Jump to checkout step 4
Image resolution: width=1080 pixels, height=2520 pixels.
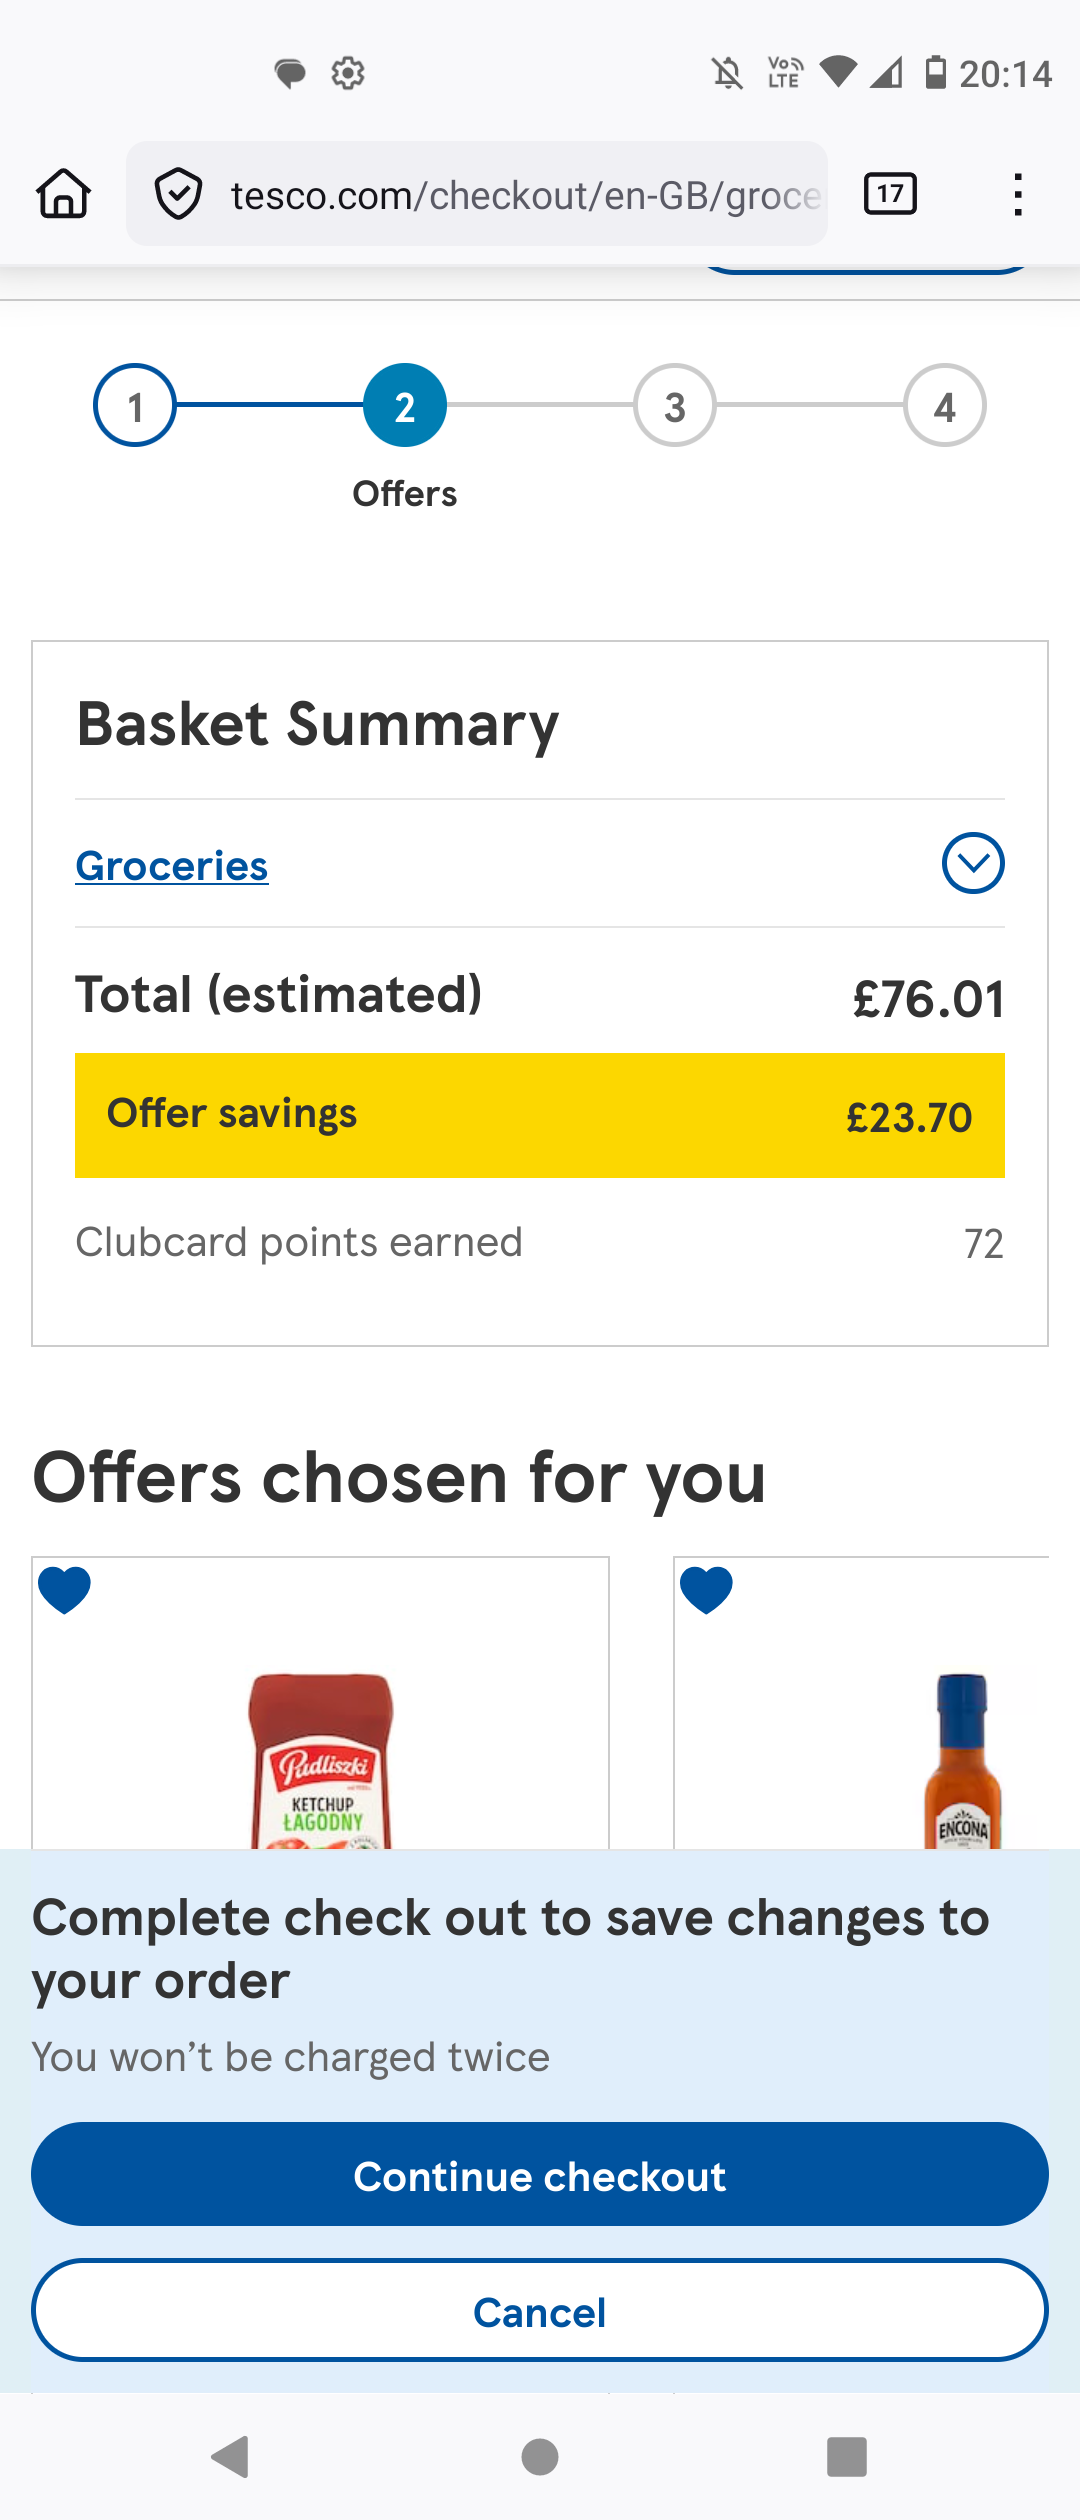[x=945, y=406]
